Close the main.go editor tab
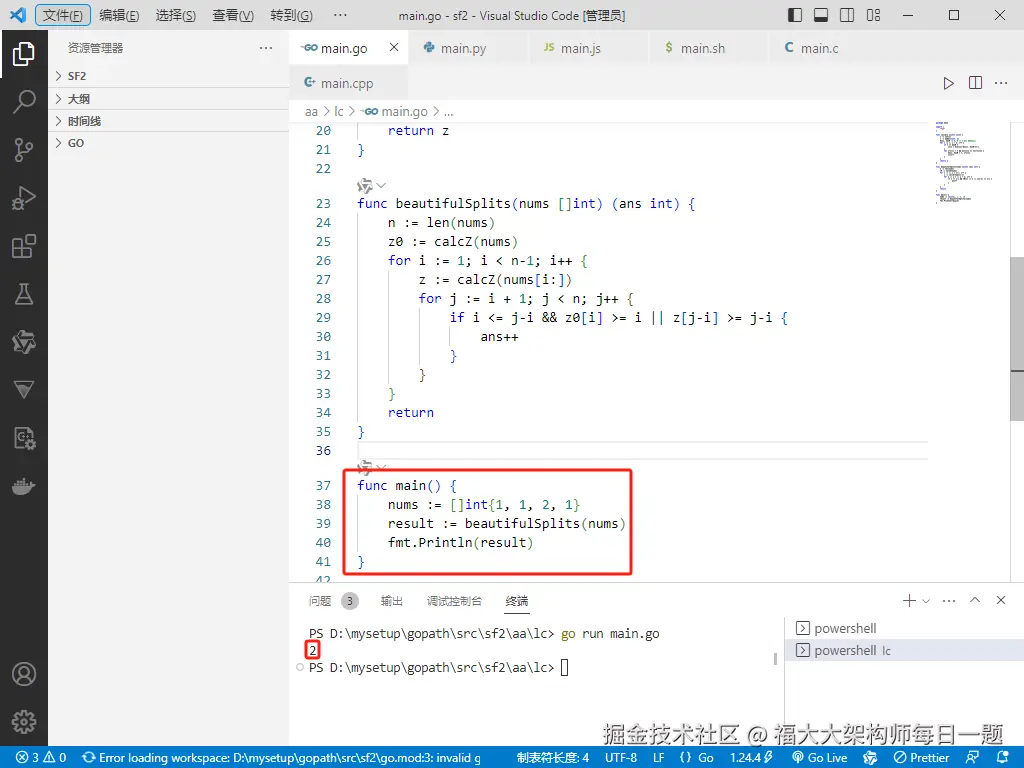1024x768 pixels. [x=394, y=47]
